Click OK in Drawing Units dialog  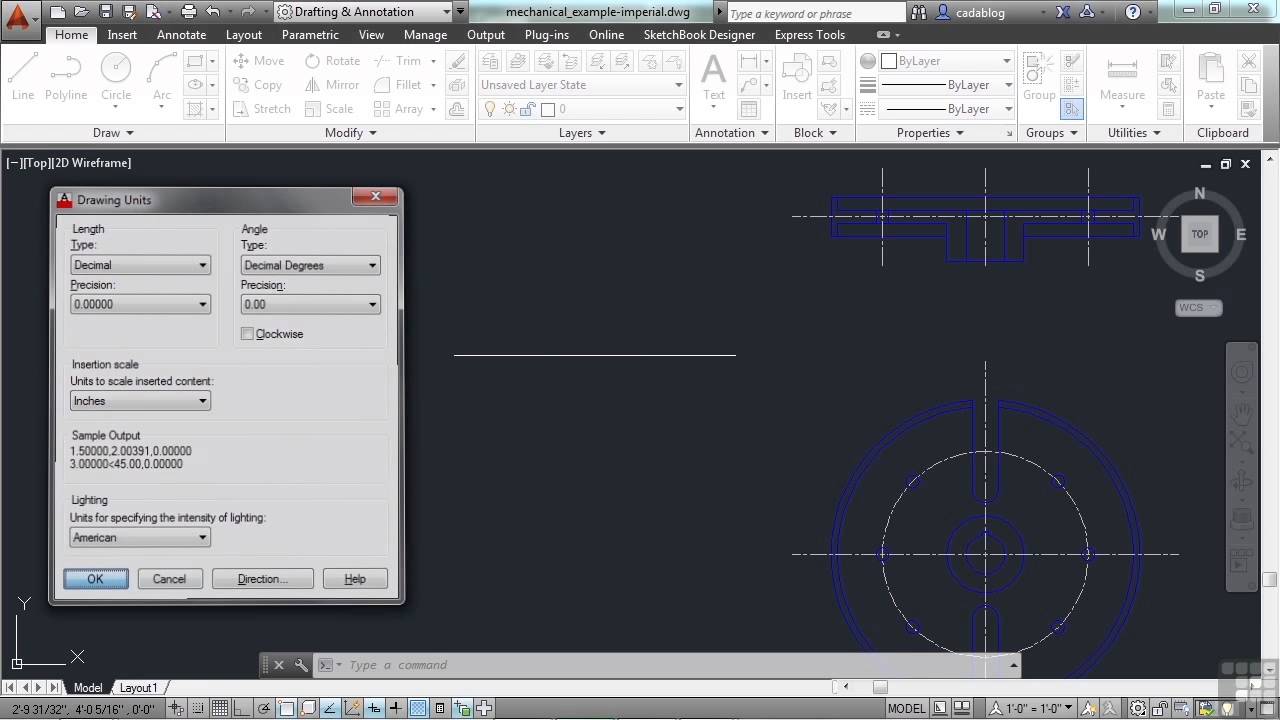point(95,579)
